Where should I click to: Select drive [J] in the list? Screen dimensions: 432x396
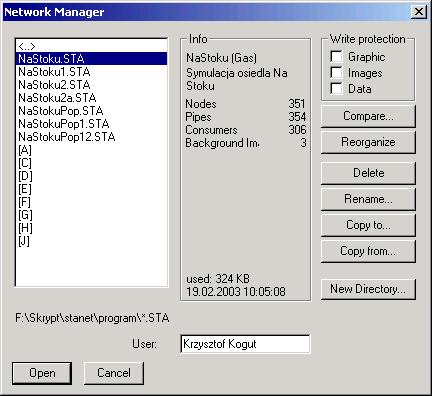click(x=92, y=241)
